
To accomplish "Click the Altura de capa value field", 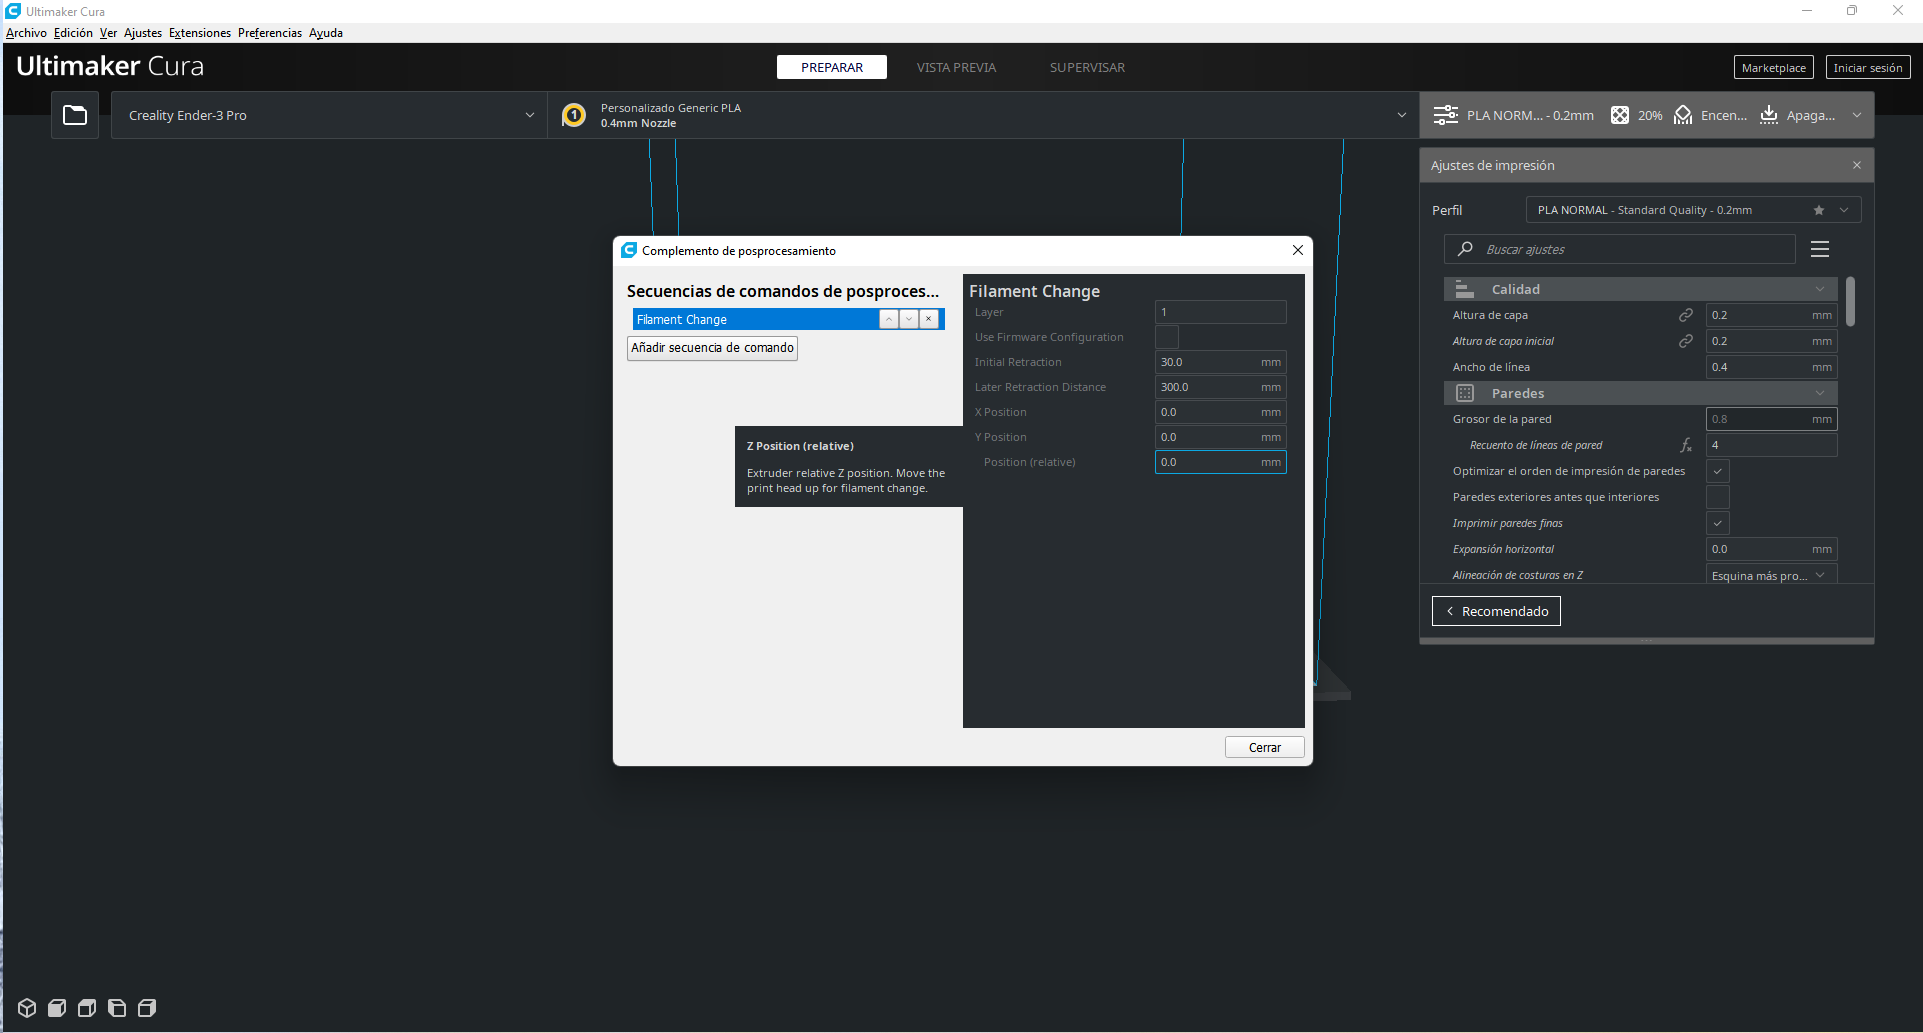I will pyautogui.click(x=1771, y=315).
